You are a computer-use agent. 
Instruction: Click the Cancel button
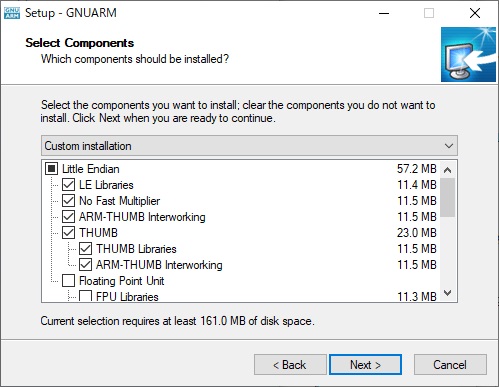[450, 365]
